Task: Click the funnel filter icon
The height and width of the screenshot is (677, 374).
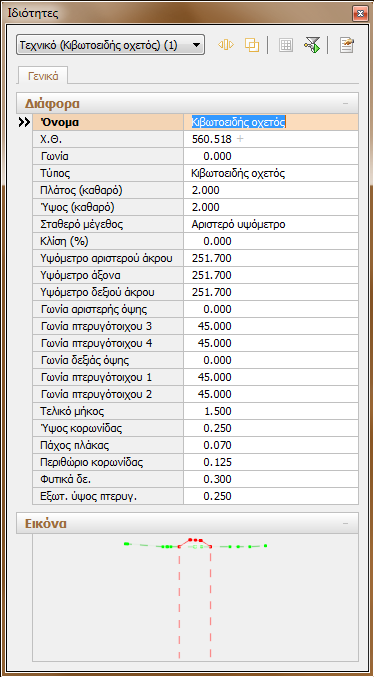Action: point(312,45)
